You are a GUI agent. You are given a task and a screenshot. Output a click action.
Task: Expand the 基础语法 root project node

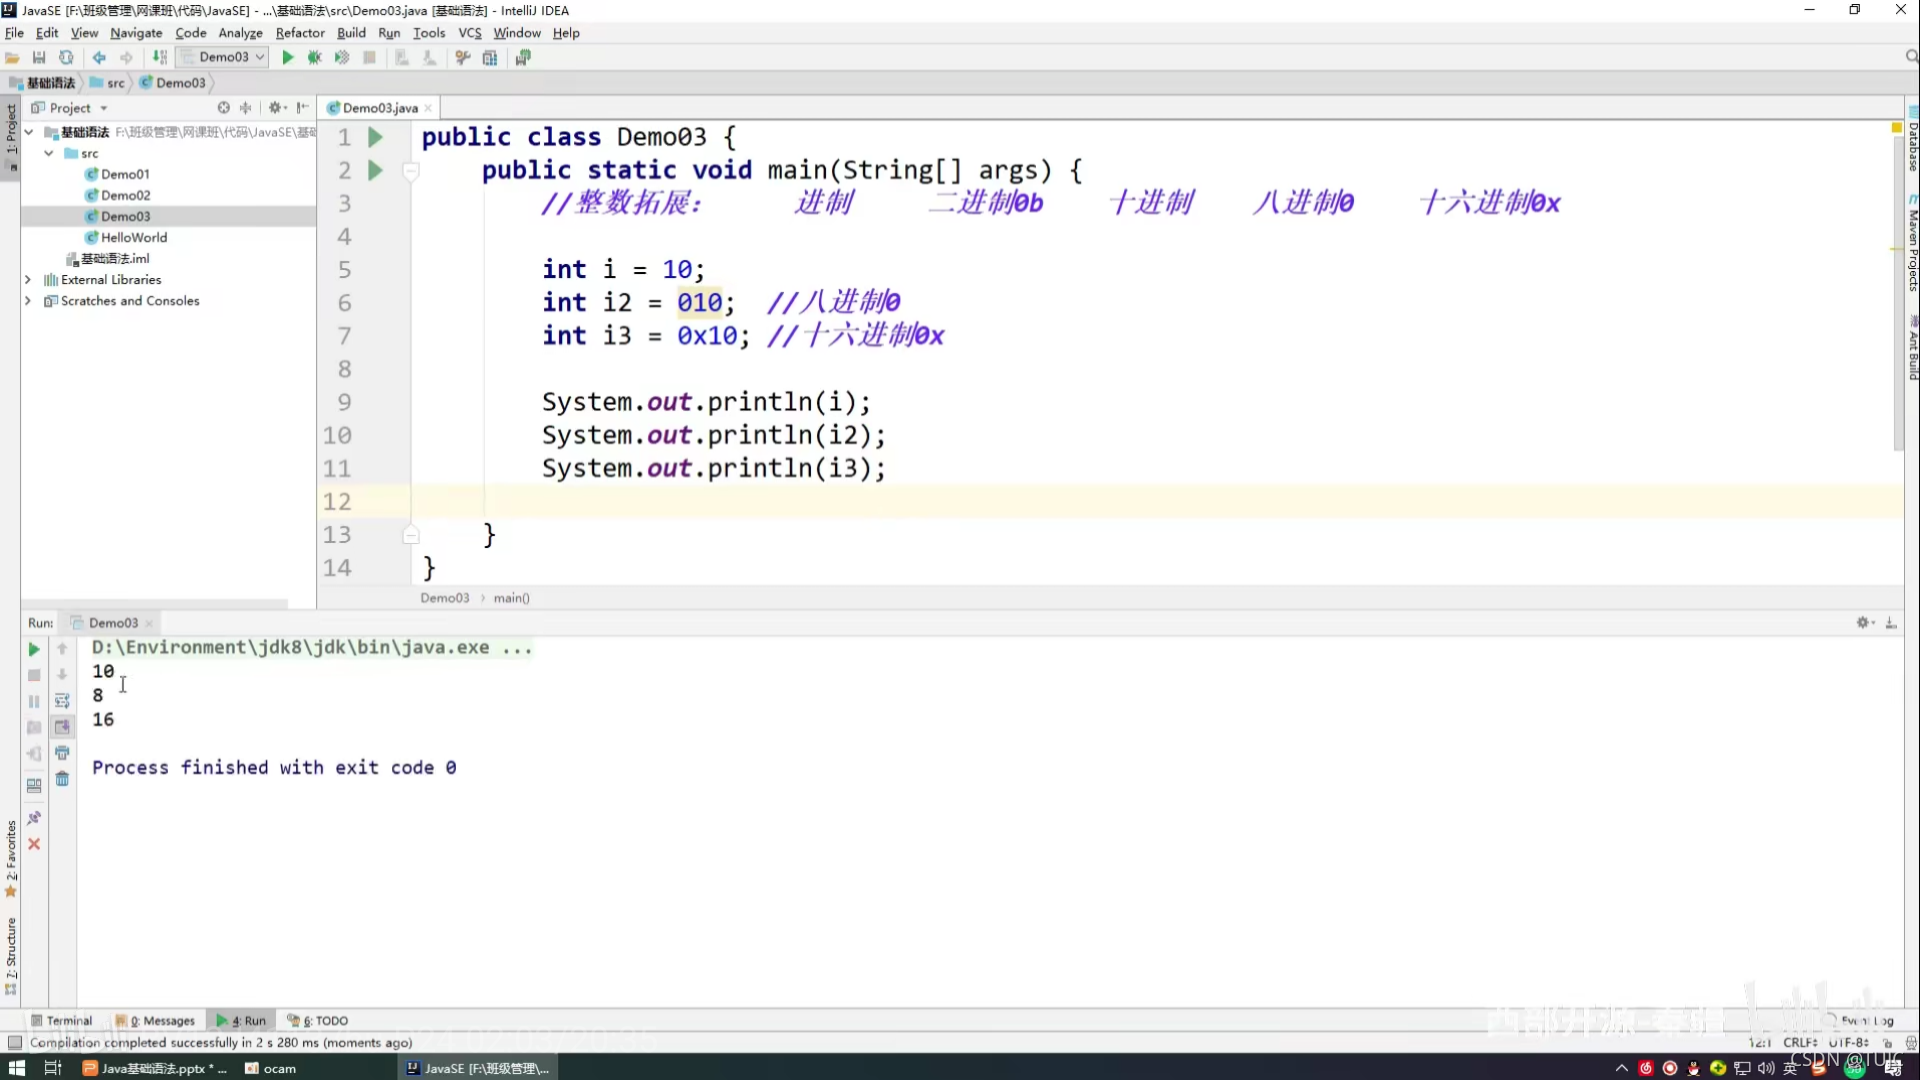[29, 132]
